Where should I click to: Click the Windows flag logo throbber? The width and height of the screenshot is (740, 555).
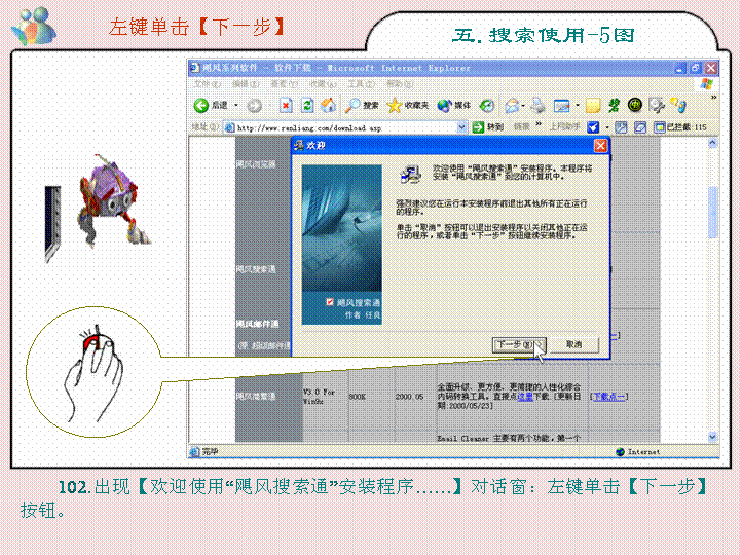point(707,84)
